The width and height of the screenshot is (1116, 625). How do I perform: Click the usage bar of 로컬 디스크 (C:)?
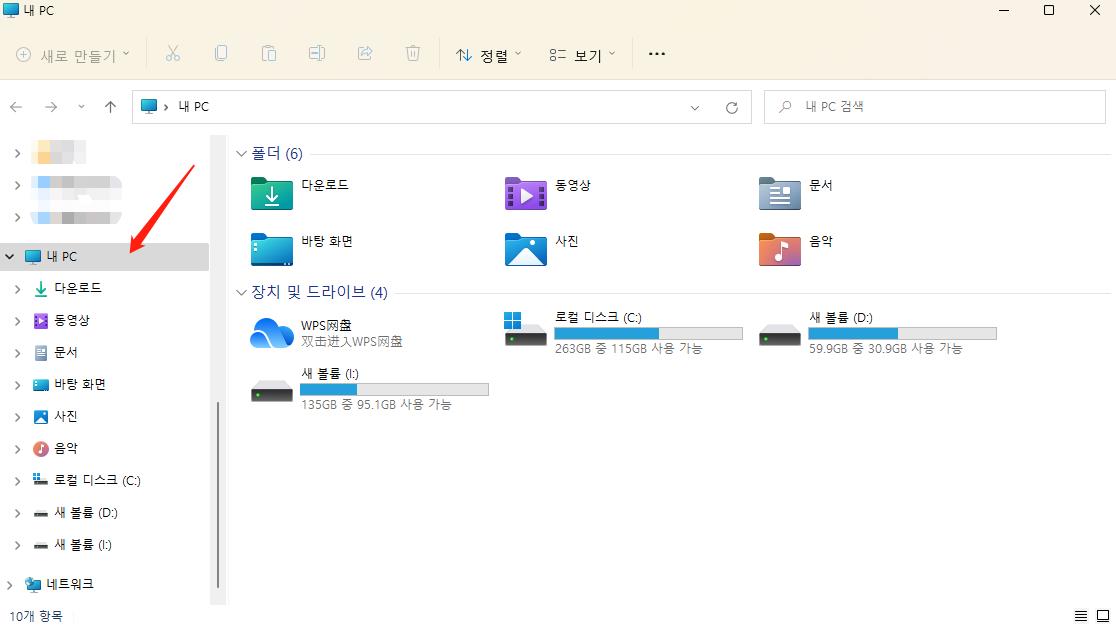[650, 331]
